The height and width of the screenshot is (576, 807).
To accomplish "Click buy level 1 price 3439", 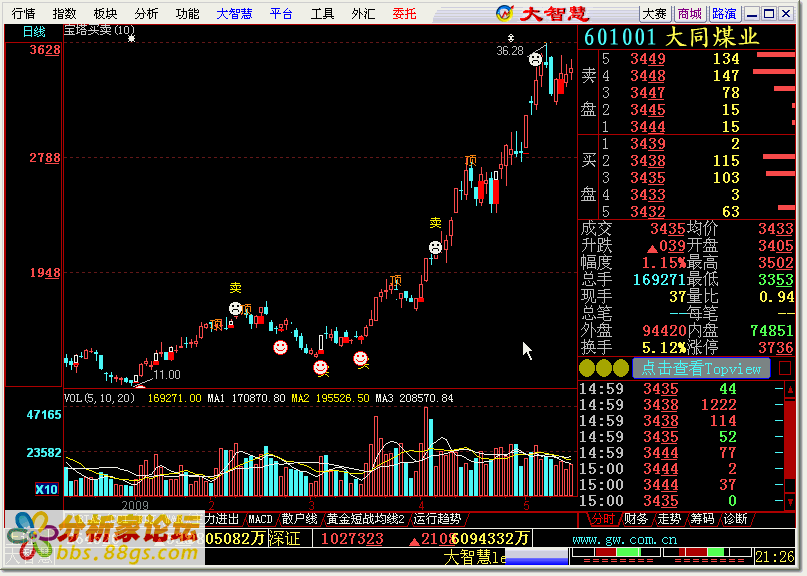I will pos(647,144).
